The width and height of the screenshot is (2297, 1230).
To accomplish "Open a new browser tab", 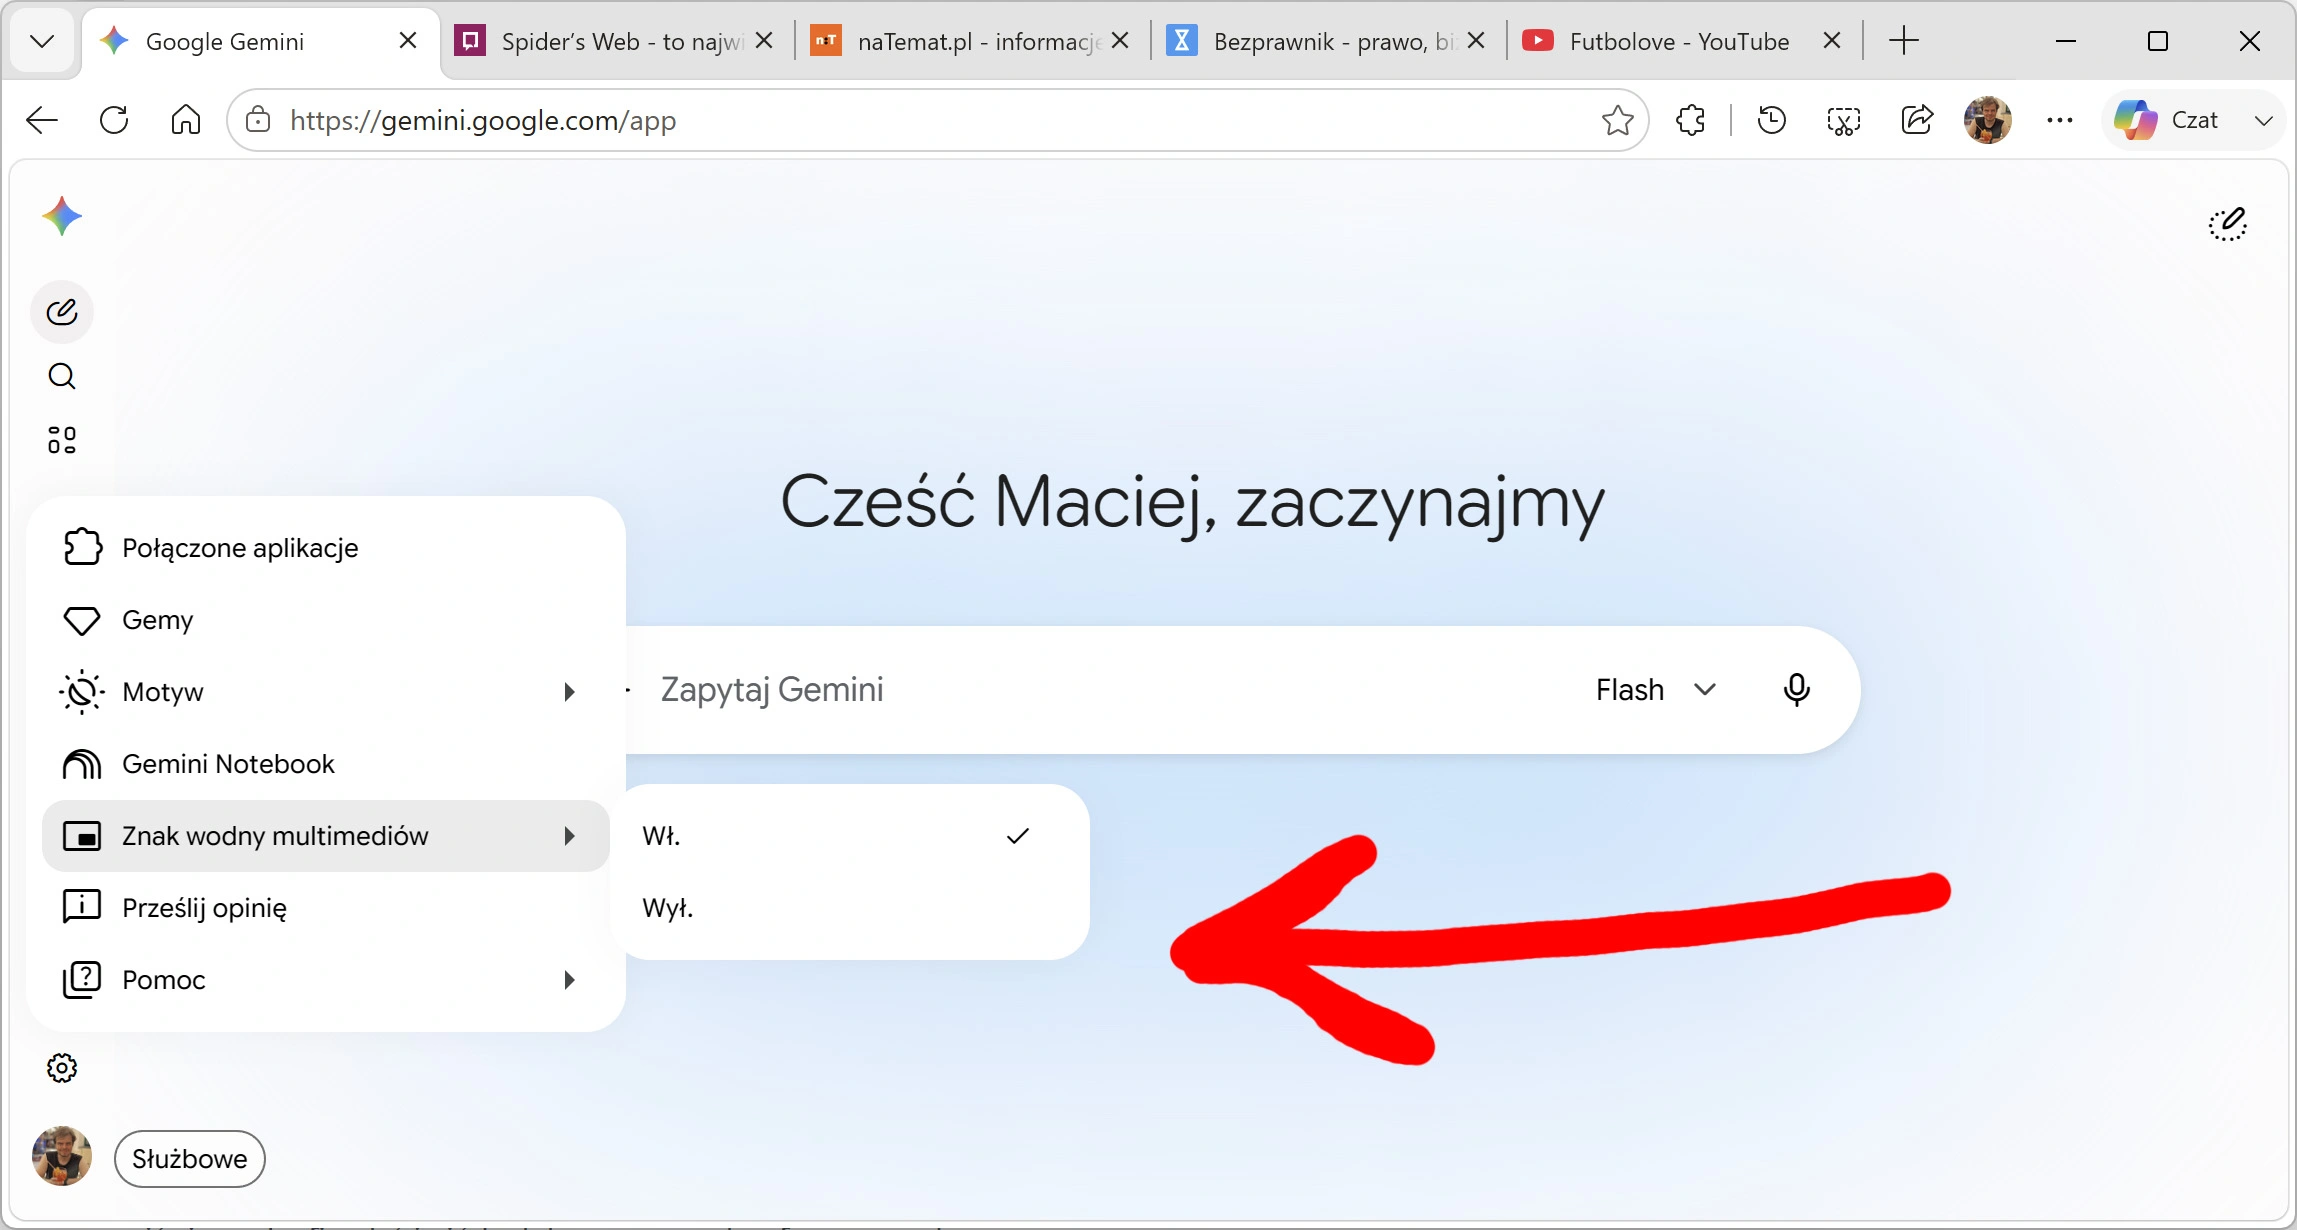I will click(x=1904, y=41).
